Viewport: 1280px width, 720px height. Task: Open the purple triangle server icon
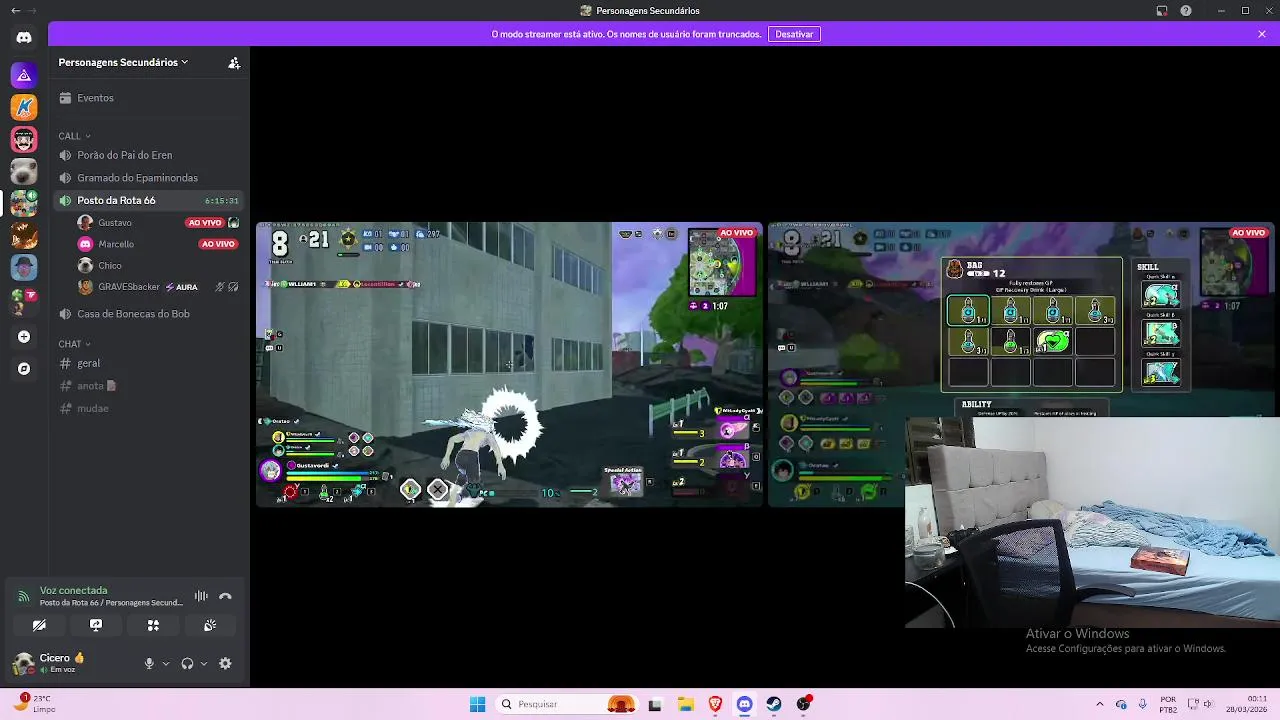[x=24, y=75]
